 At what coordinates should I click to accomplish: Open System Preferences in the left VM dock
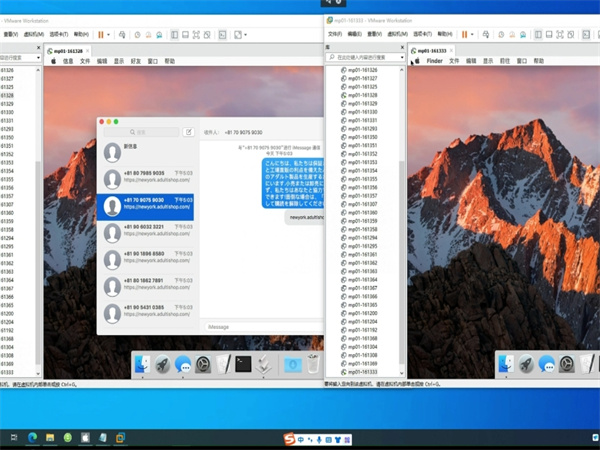click(205, 365)
